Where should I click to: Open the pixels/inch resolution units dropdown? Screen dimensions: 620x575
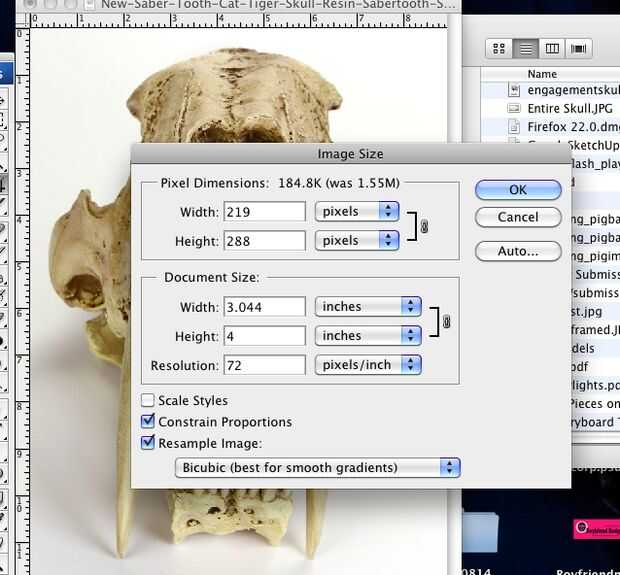pyautogui.click(x=368, y=365)
